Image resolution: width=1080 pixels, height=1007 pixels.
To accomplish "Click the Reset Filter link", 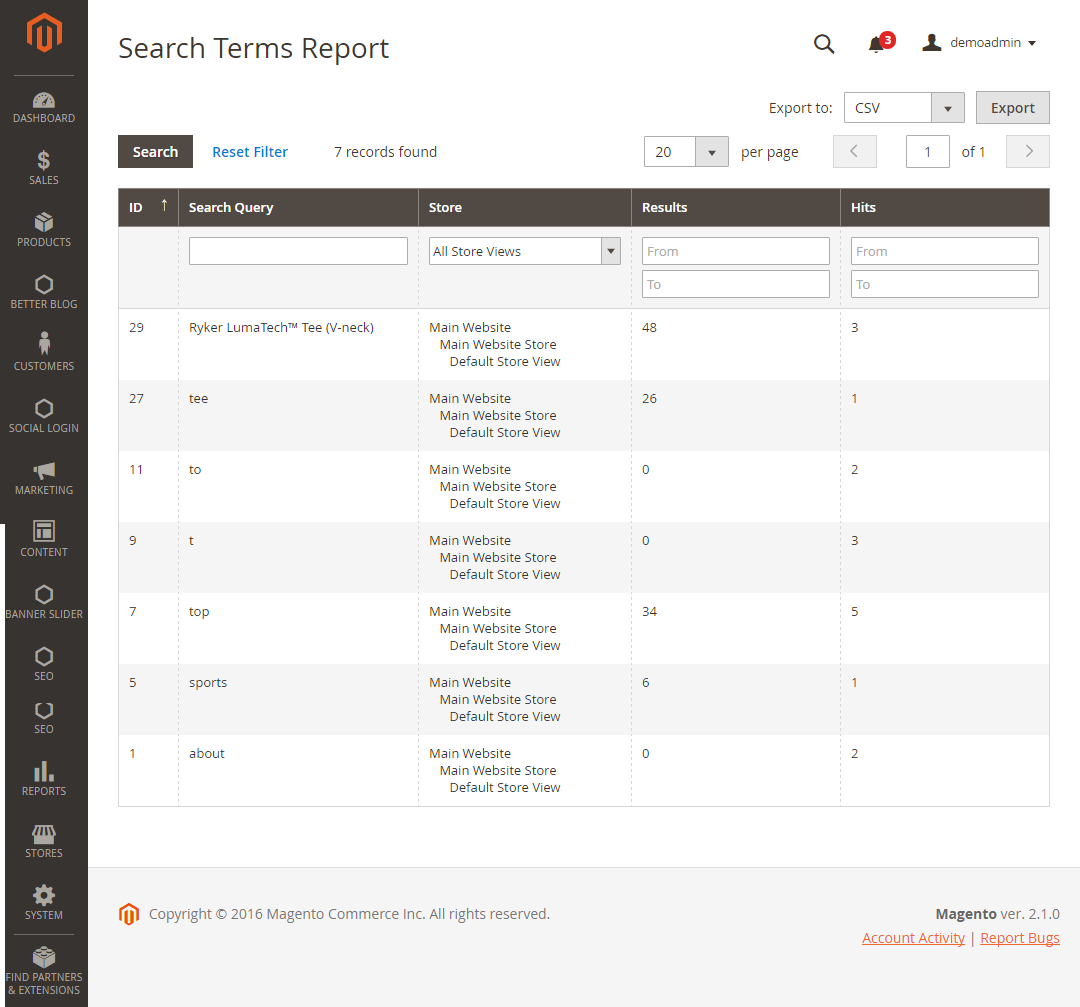I will (x=250, y=152).
